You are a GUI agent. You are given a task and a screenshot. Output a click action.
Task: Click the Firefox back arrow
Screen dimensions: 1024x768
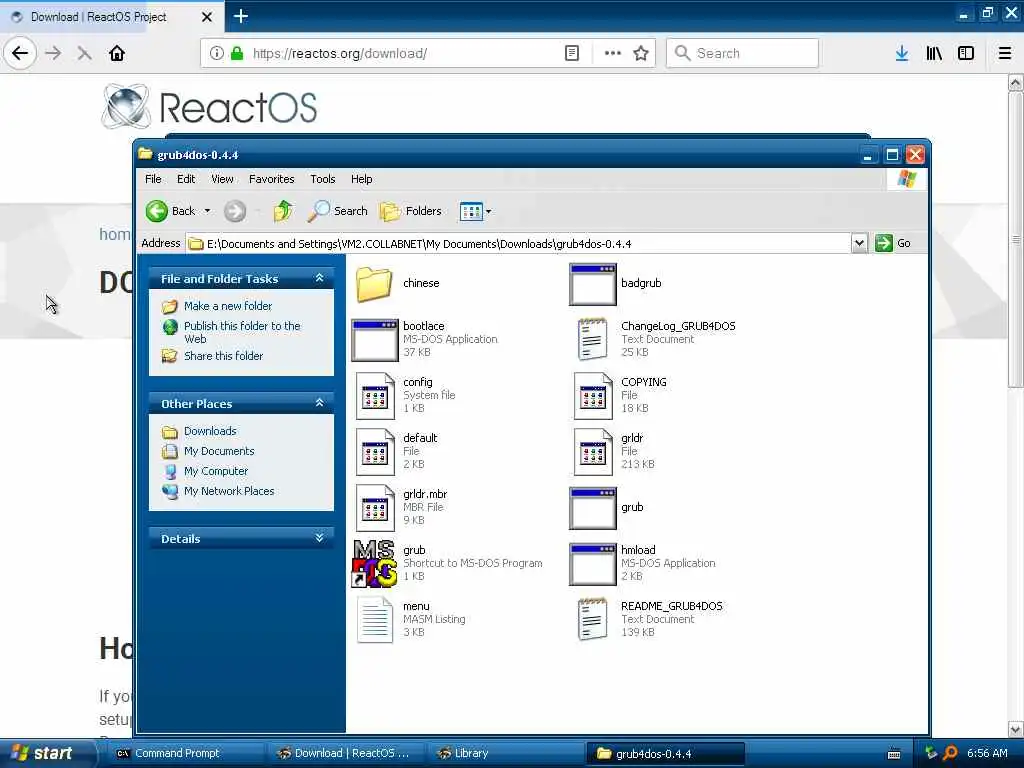[x=20, y=54]
